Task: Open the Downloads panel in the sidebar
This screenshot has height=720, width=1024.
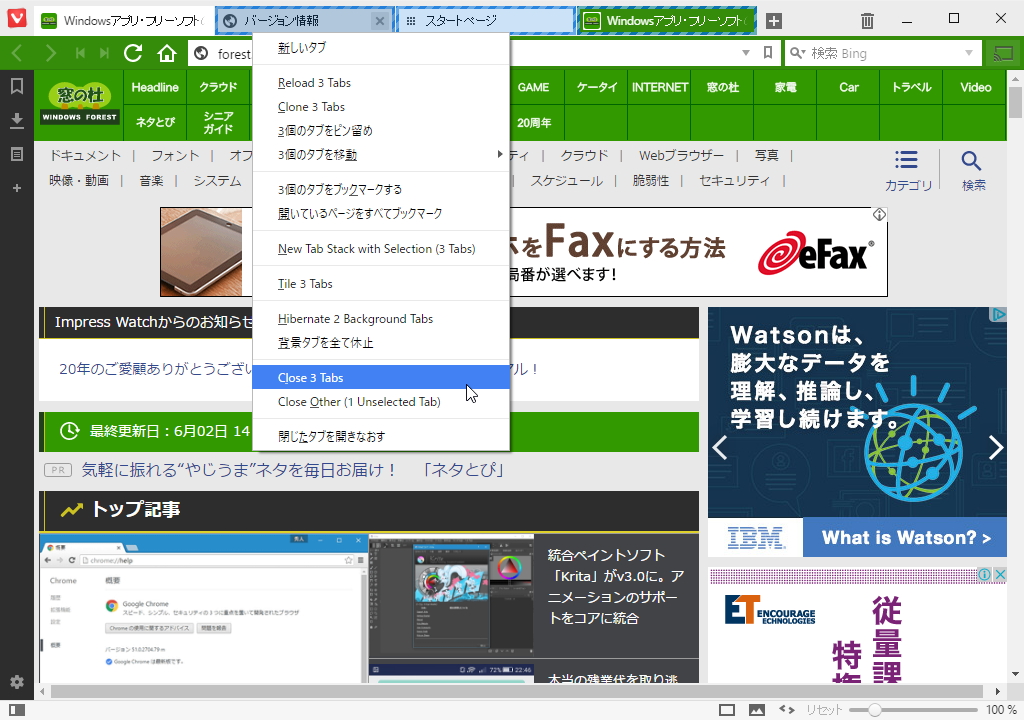Action: point(15,120)
